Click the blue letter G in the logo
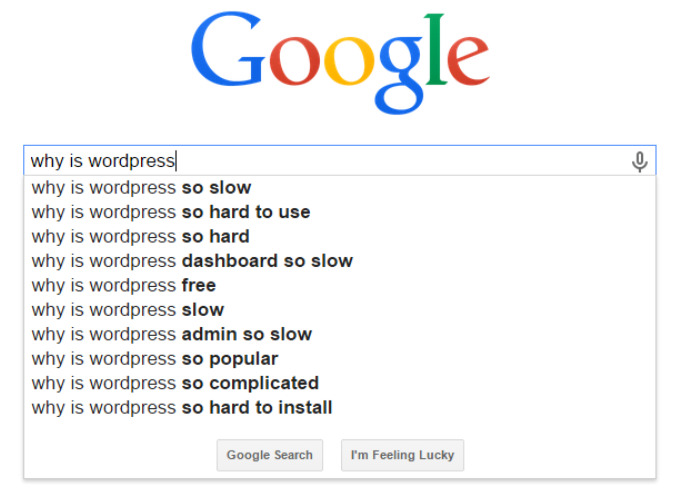680x492 pixels. point(228,49)
